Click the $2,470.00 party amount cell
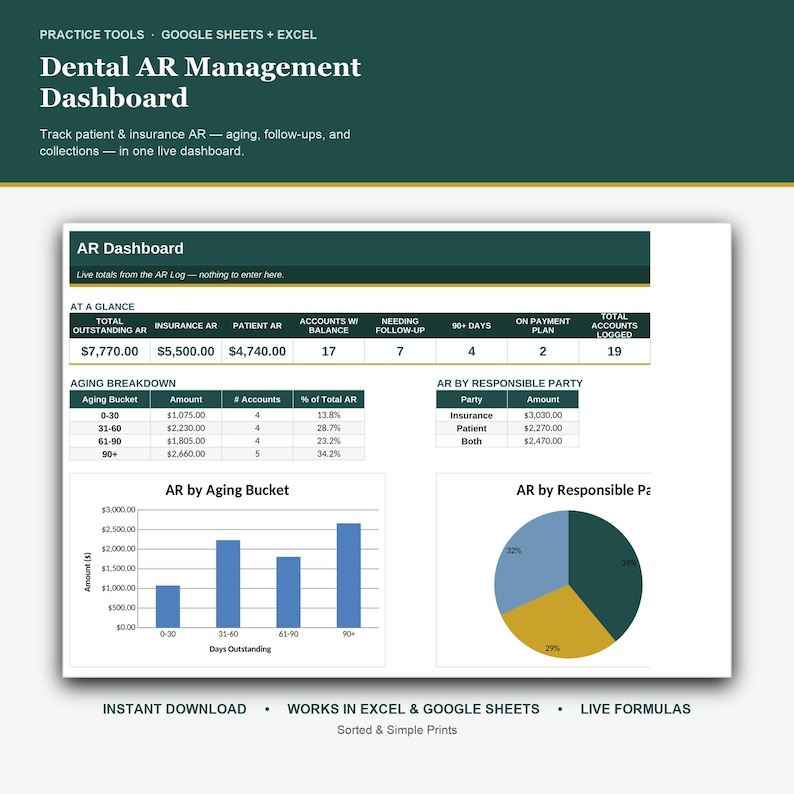 543,441
